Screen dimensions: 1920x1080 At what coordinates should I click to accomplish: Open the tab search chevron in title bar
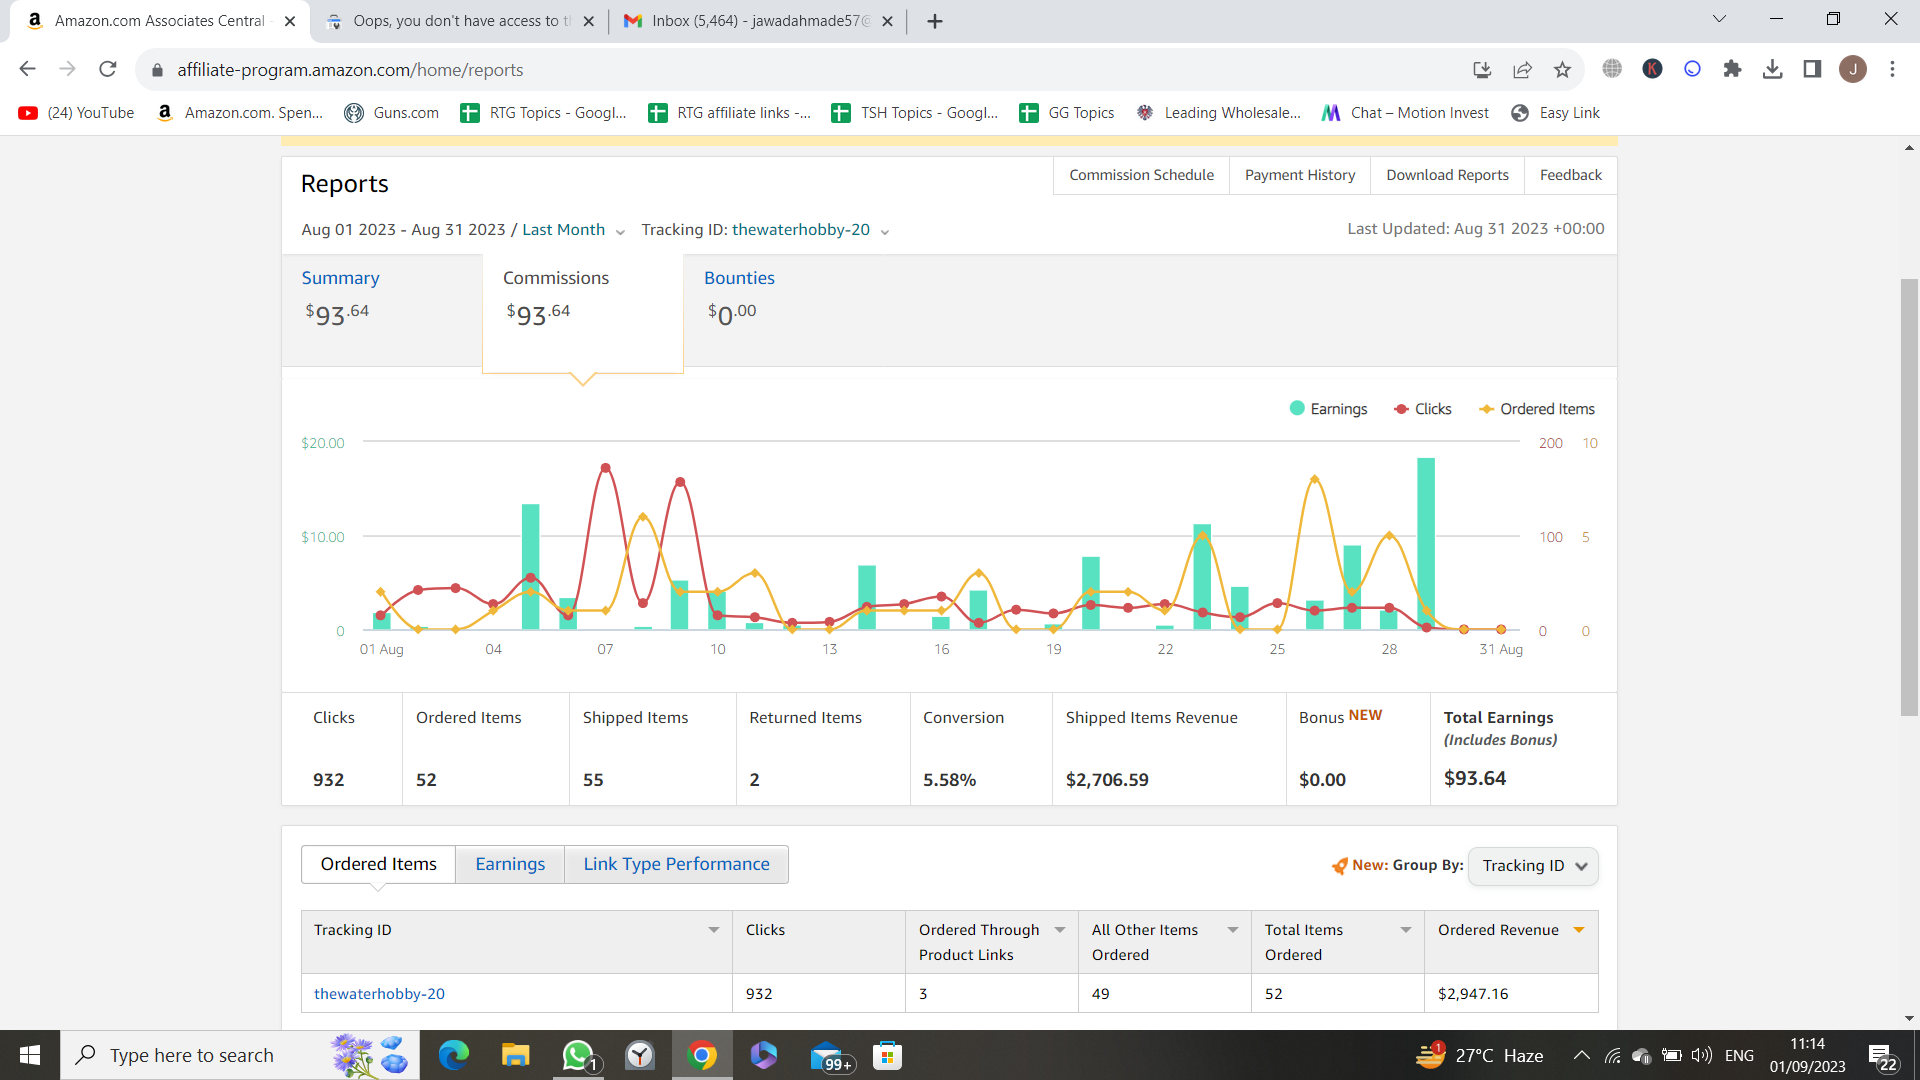pos(1719,19)
